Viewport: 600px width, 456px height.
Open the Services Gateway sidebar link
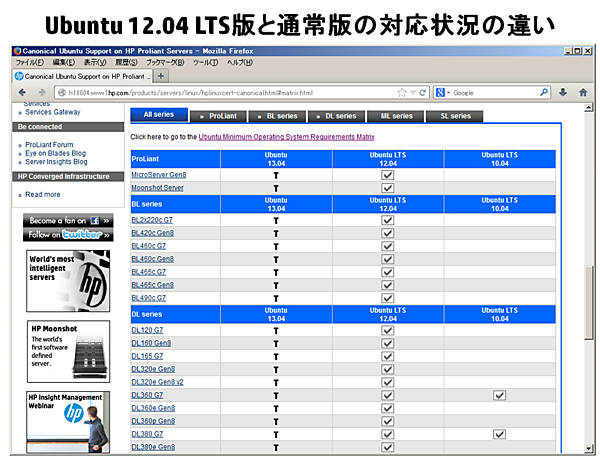pos(53,112)
